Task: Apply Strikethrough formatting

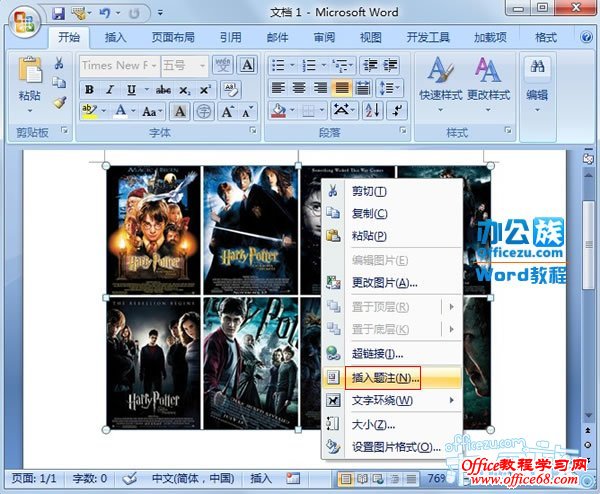Action: 163,90
